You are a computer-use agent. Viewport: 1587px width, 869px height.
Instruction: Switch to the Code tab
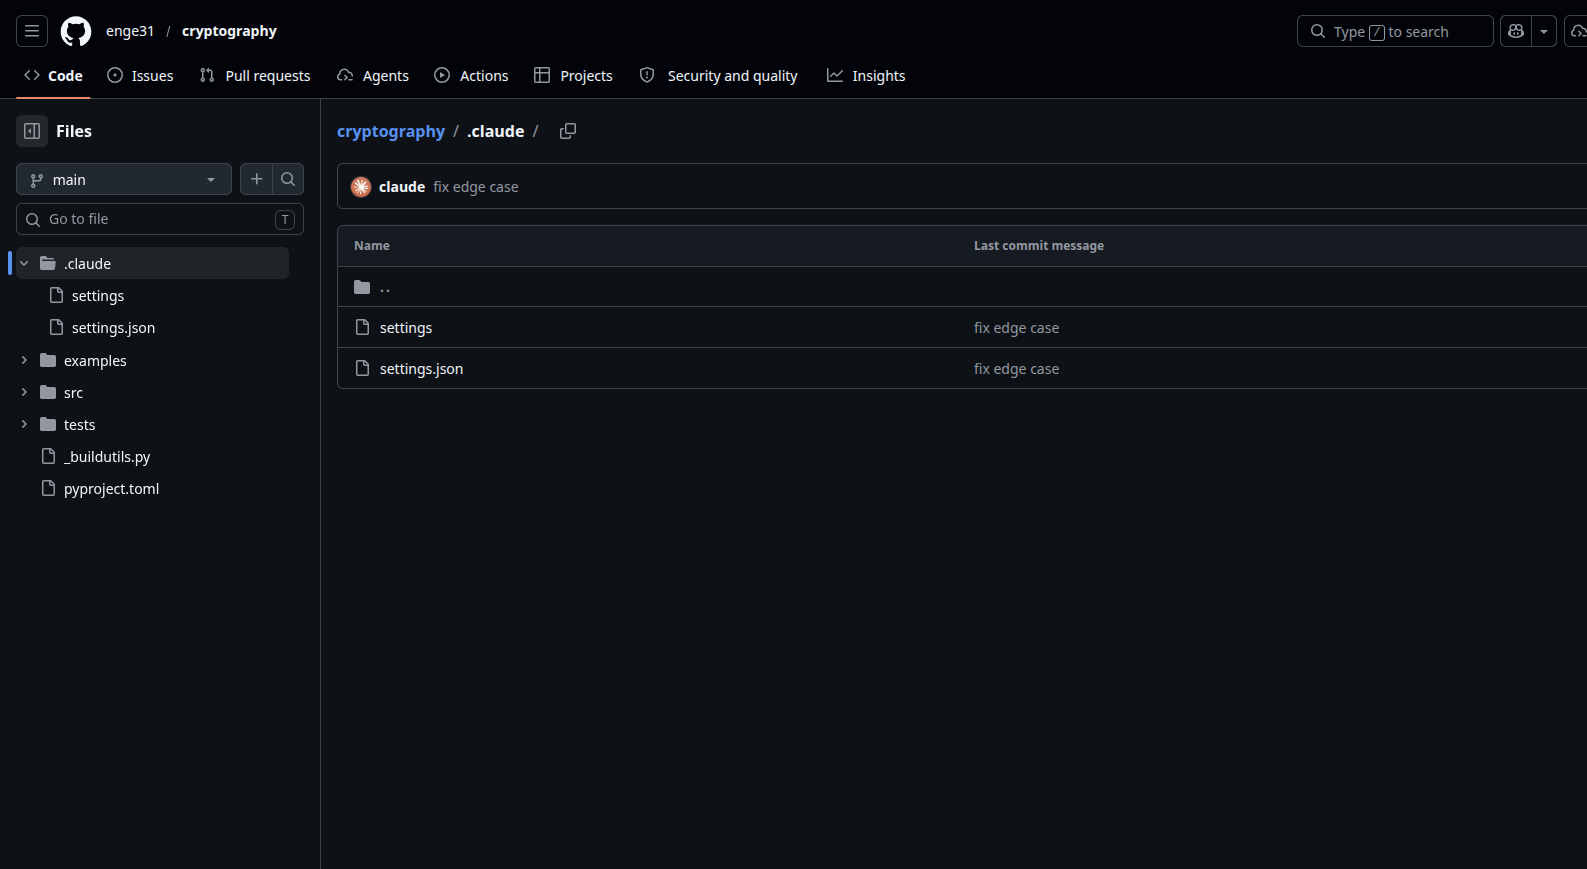(53, 76)
